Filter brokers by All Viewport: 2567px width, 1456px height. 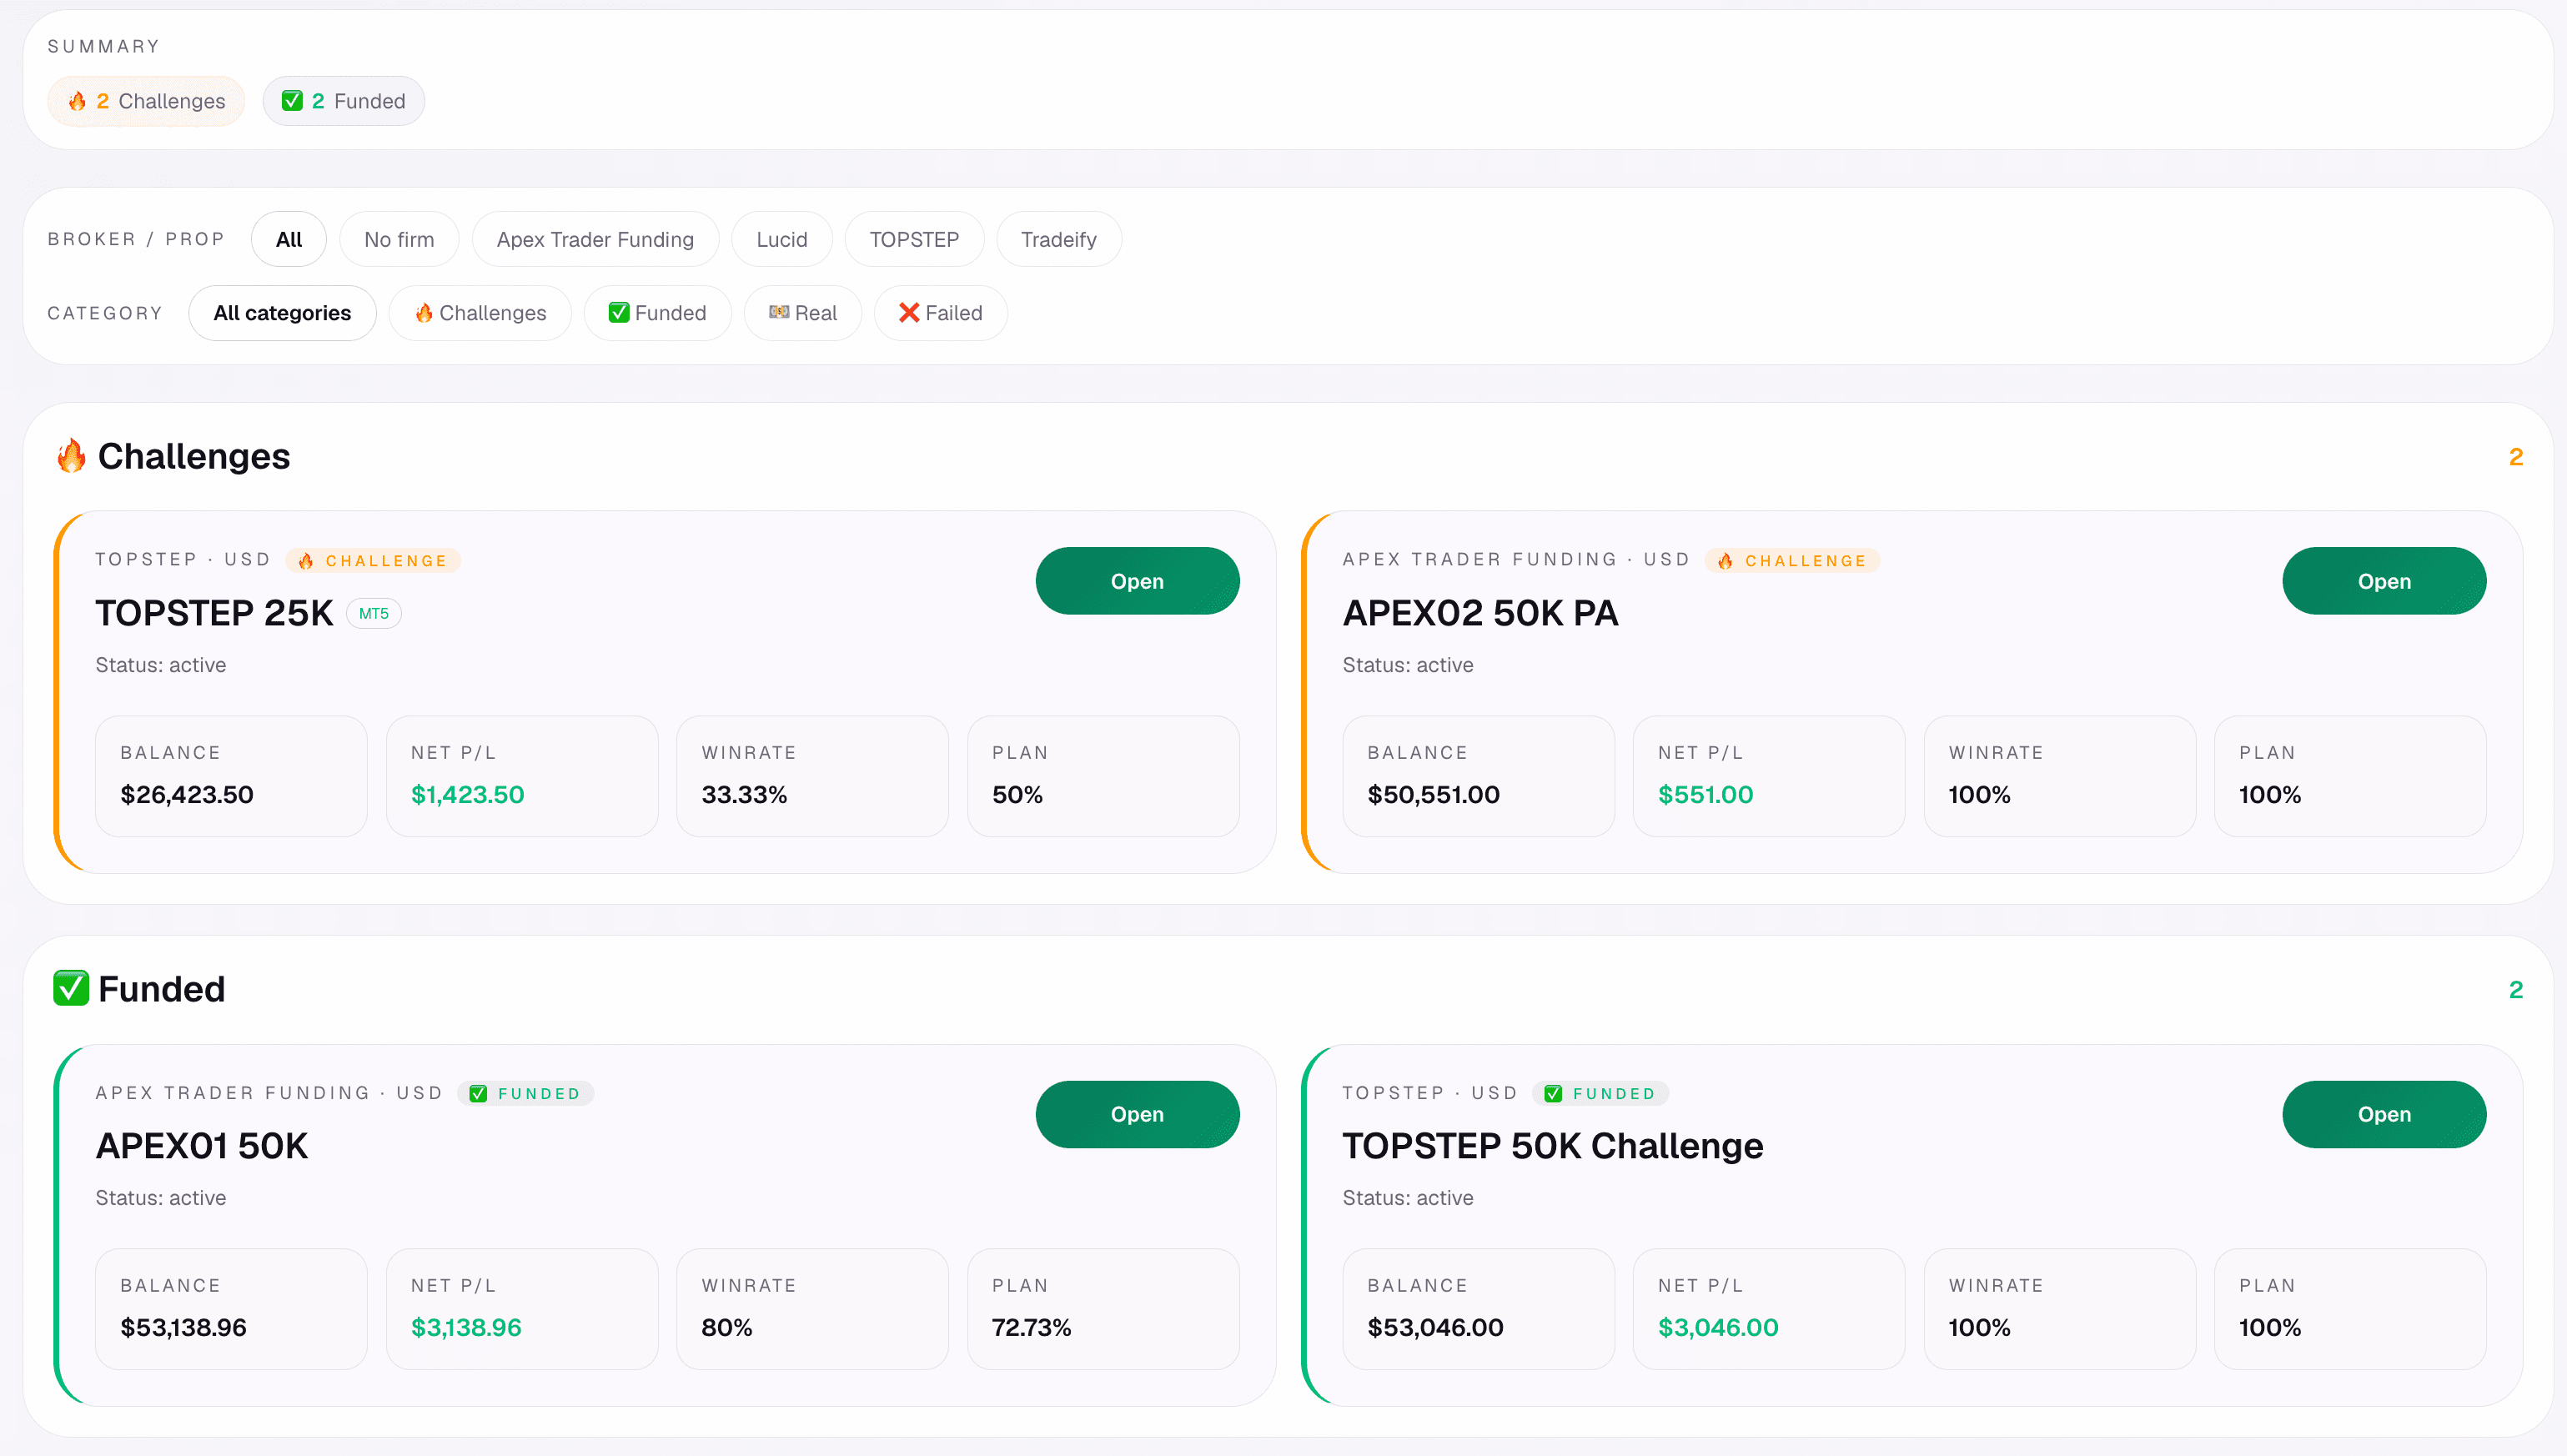[289, 239]
